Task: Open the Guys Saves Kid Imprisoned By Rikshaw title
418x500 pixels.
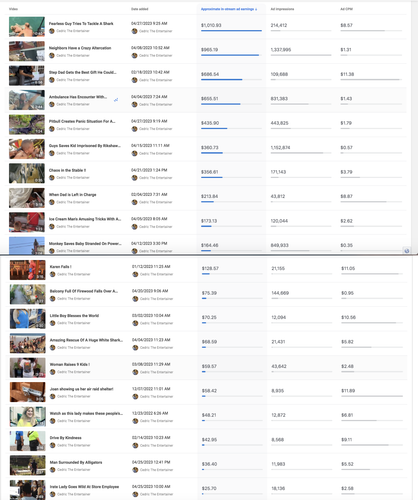Action: [85, 146]
